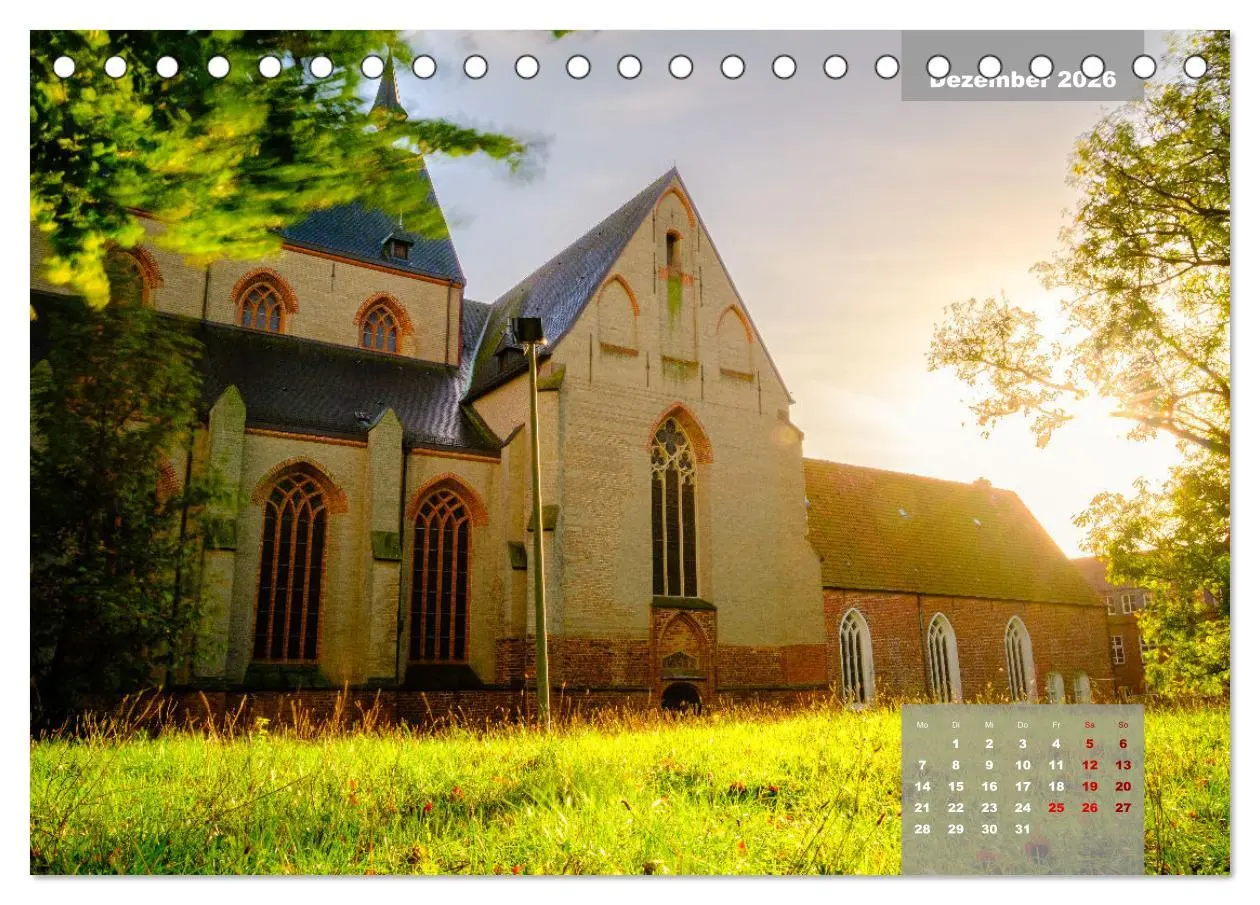This screenshot has height=905, width=1260.
Task: Click date 31 in the last row
Action: 1022,828
